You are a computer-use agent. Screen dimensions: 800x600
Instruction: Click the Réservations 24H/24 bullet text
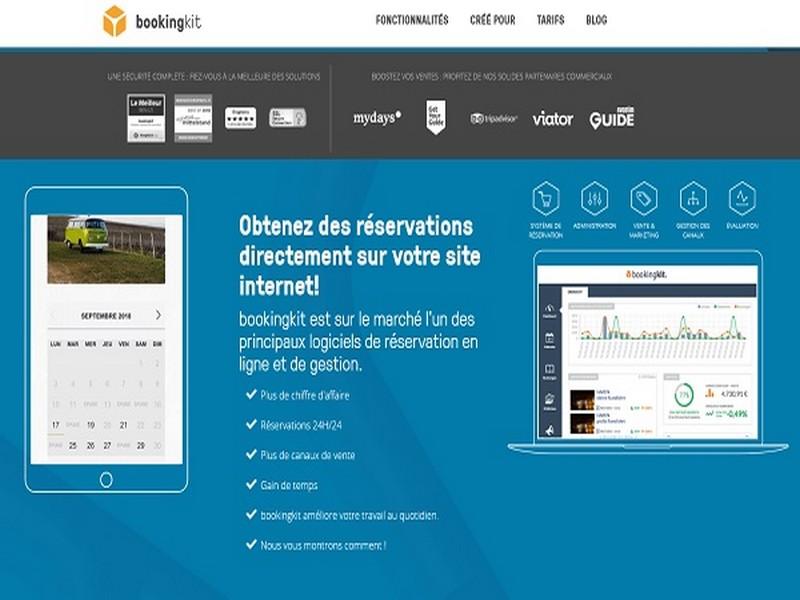pos(301,425)
